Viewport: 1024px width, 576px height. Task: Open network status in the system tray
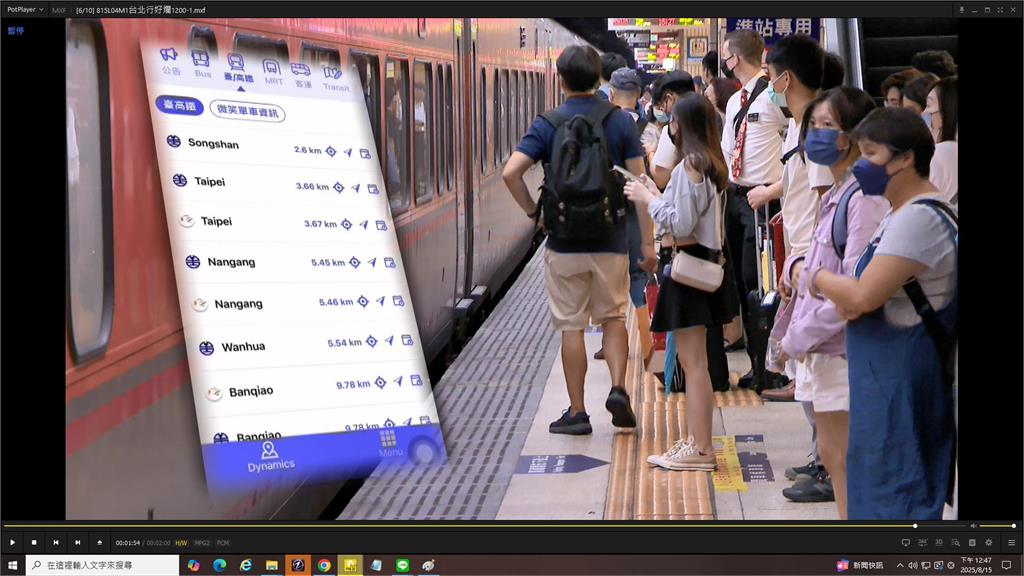(925, 565)
